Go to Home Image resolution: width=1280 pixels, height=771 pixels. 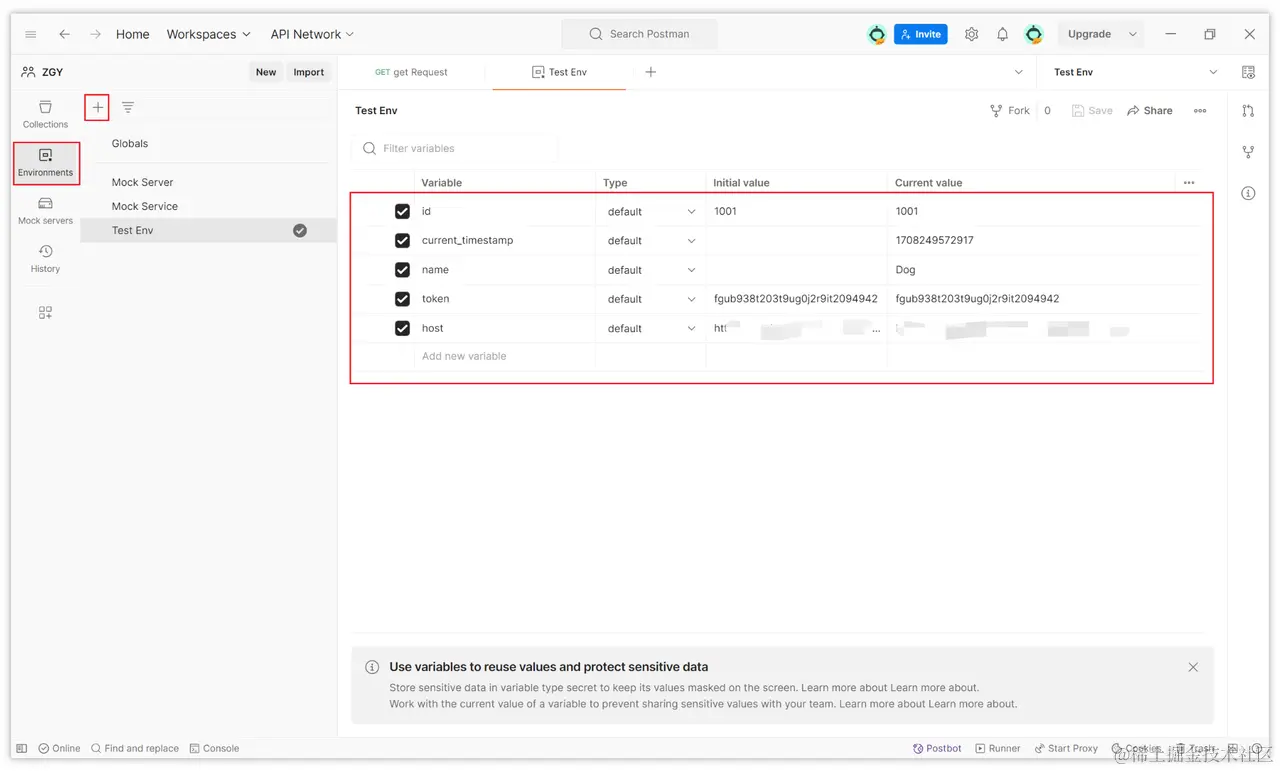132,34
